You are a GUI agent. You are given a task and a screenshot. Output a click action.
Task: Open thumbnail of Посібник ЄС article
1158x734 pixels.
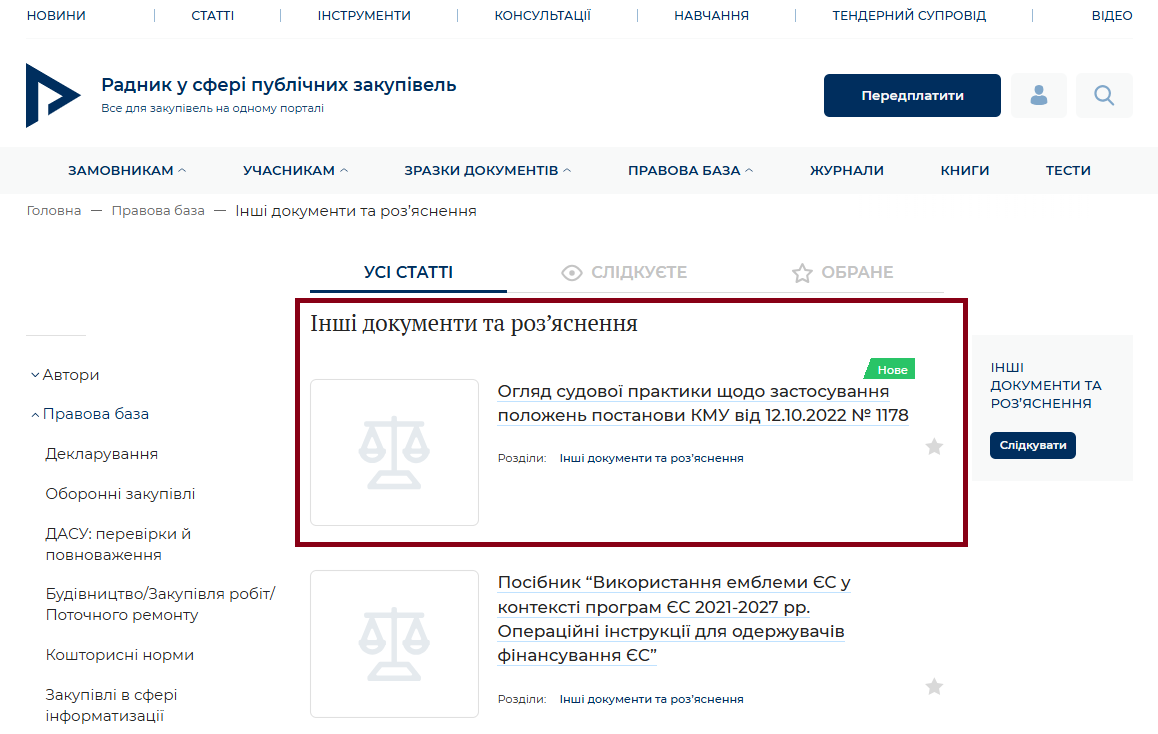tap(394, 643)
